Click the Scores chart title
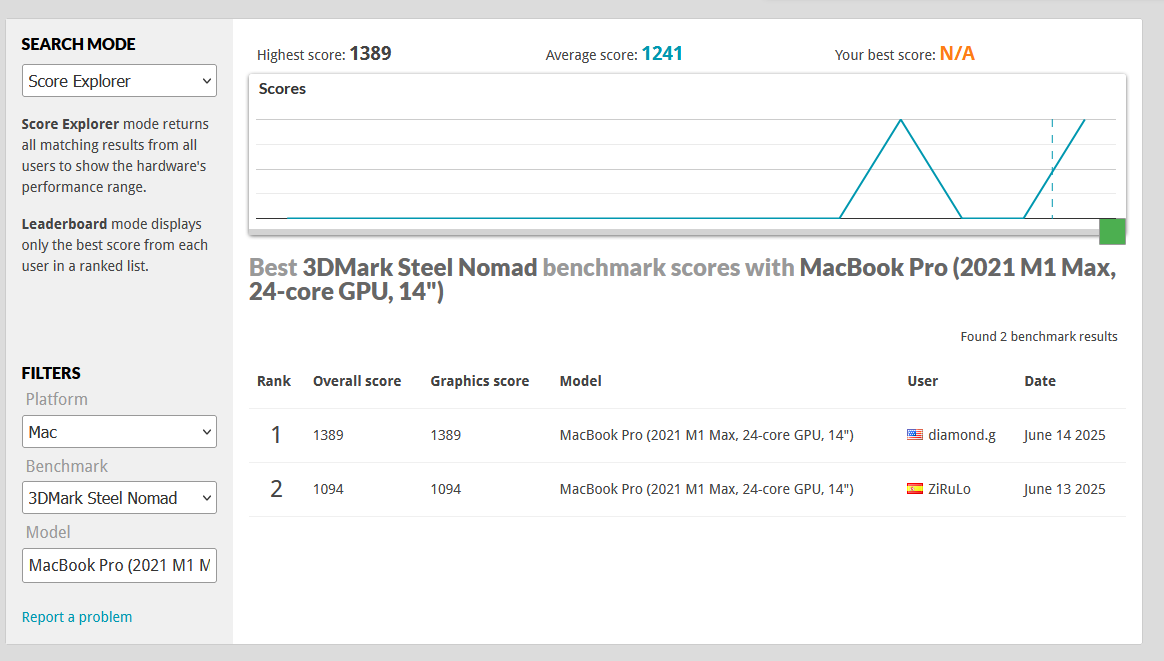Viewport: 1164px width, 661px height. (282, 88)
